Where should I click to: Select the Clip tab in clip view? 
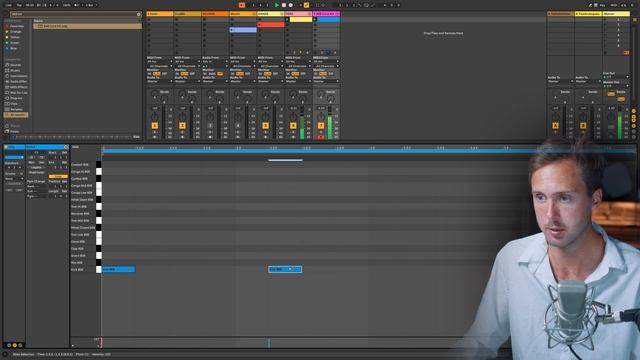(x=14, y=147)
